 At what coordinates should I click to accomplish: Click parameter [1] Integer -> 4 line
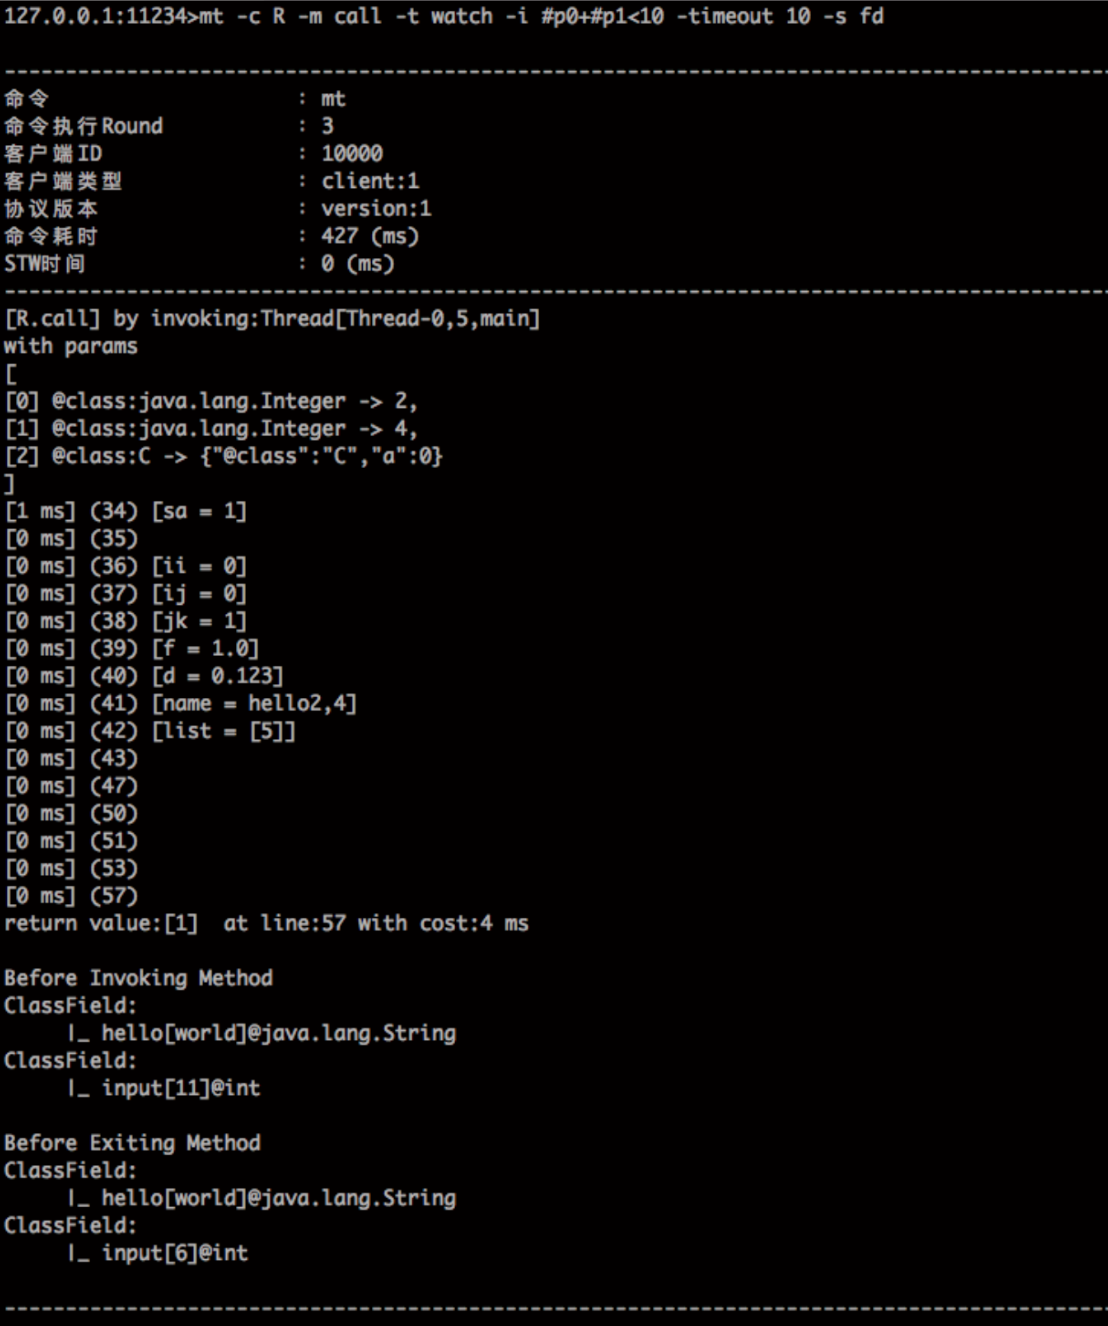click(211, 428)
